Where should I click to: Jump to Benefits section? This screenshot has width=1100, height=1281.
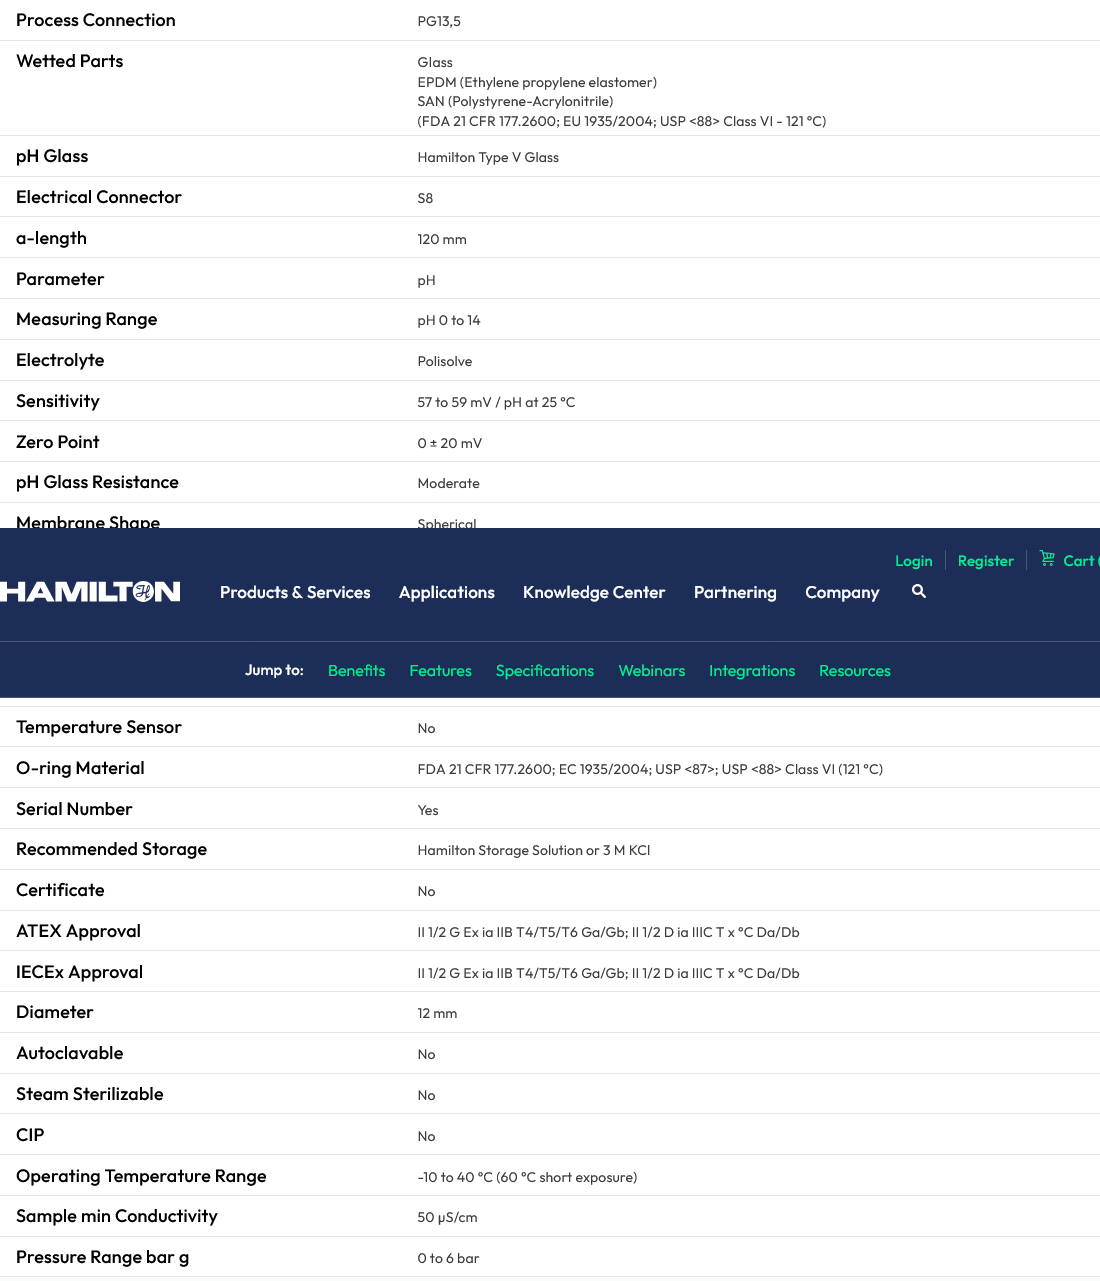coord(357,670)
